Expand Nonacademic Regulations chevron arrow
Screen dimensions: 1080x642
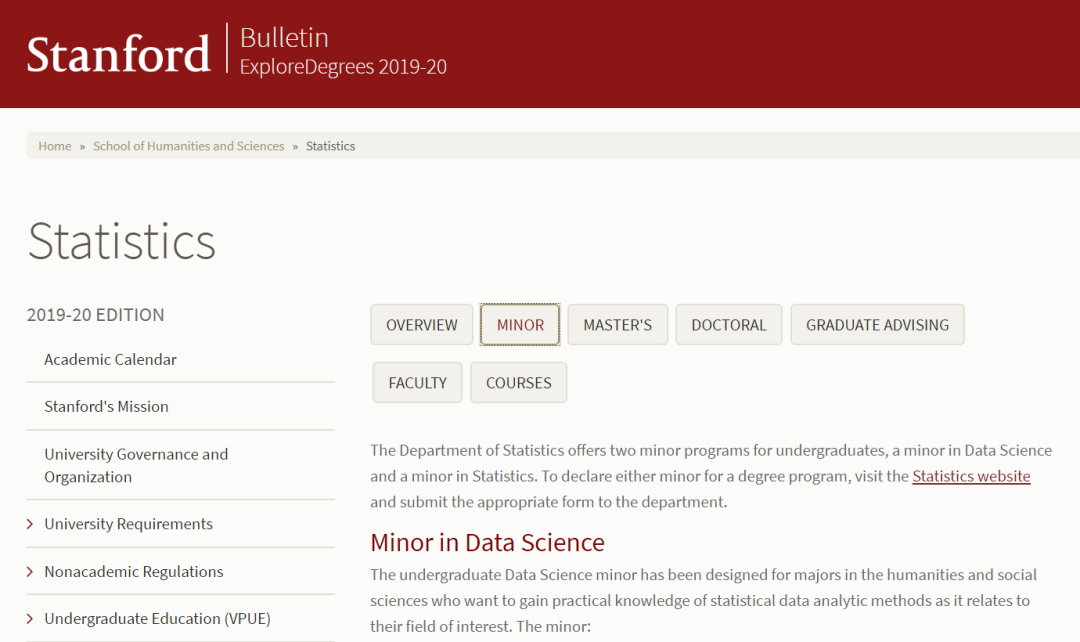point(30,572)
